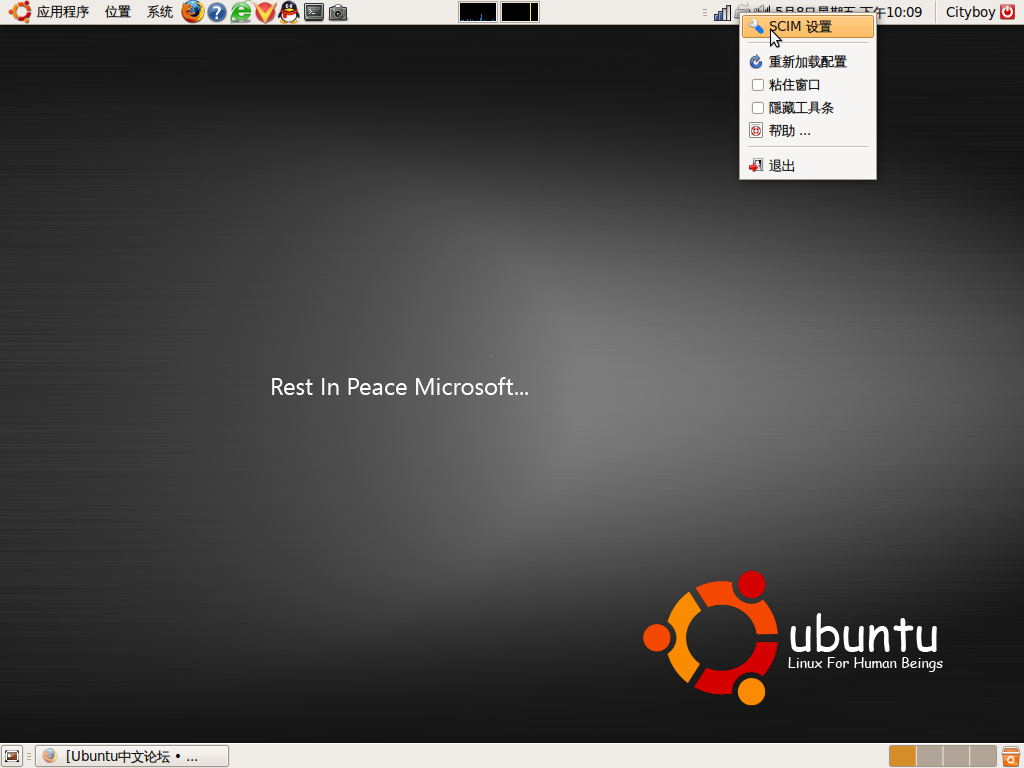Enable the 粘住窗口 checkbox
The image size is (1024, 768).
[x=758, y=85]
